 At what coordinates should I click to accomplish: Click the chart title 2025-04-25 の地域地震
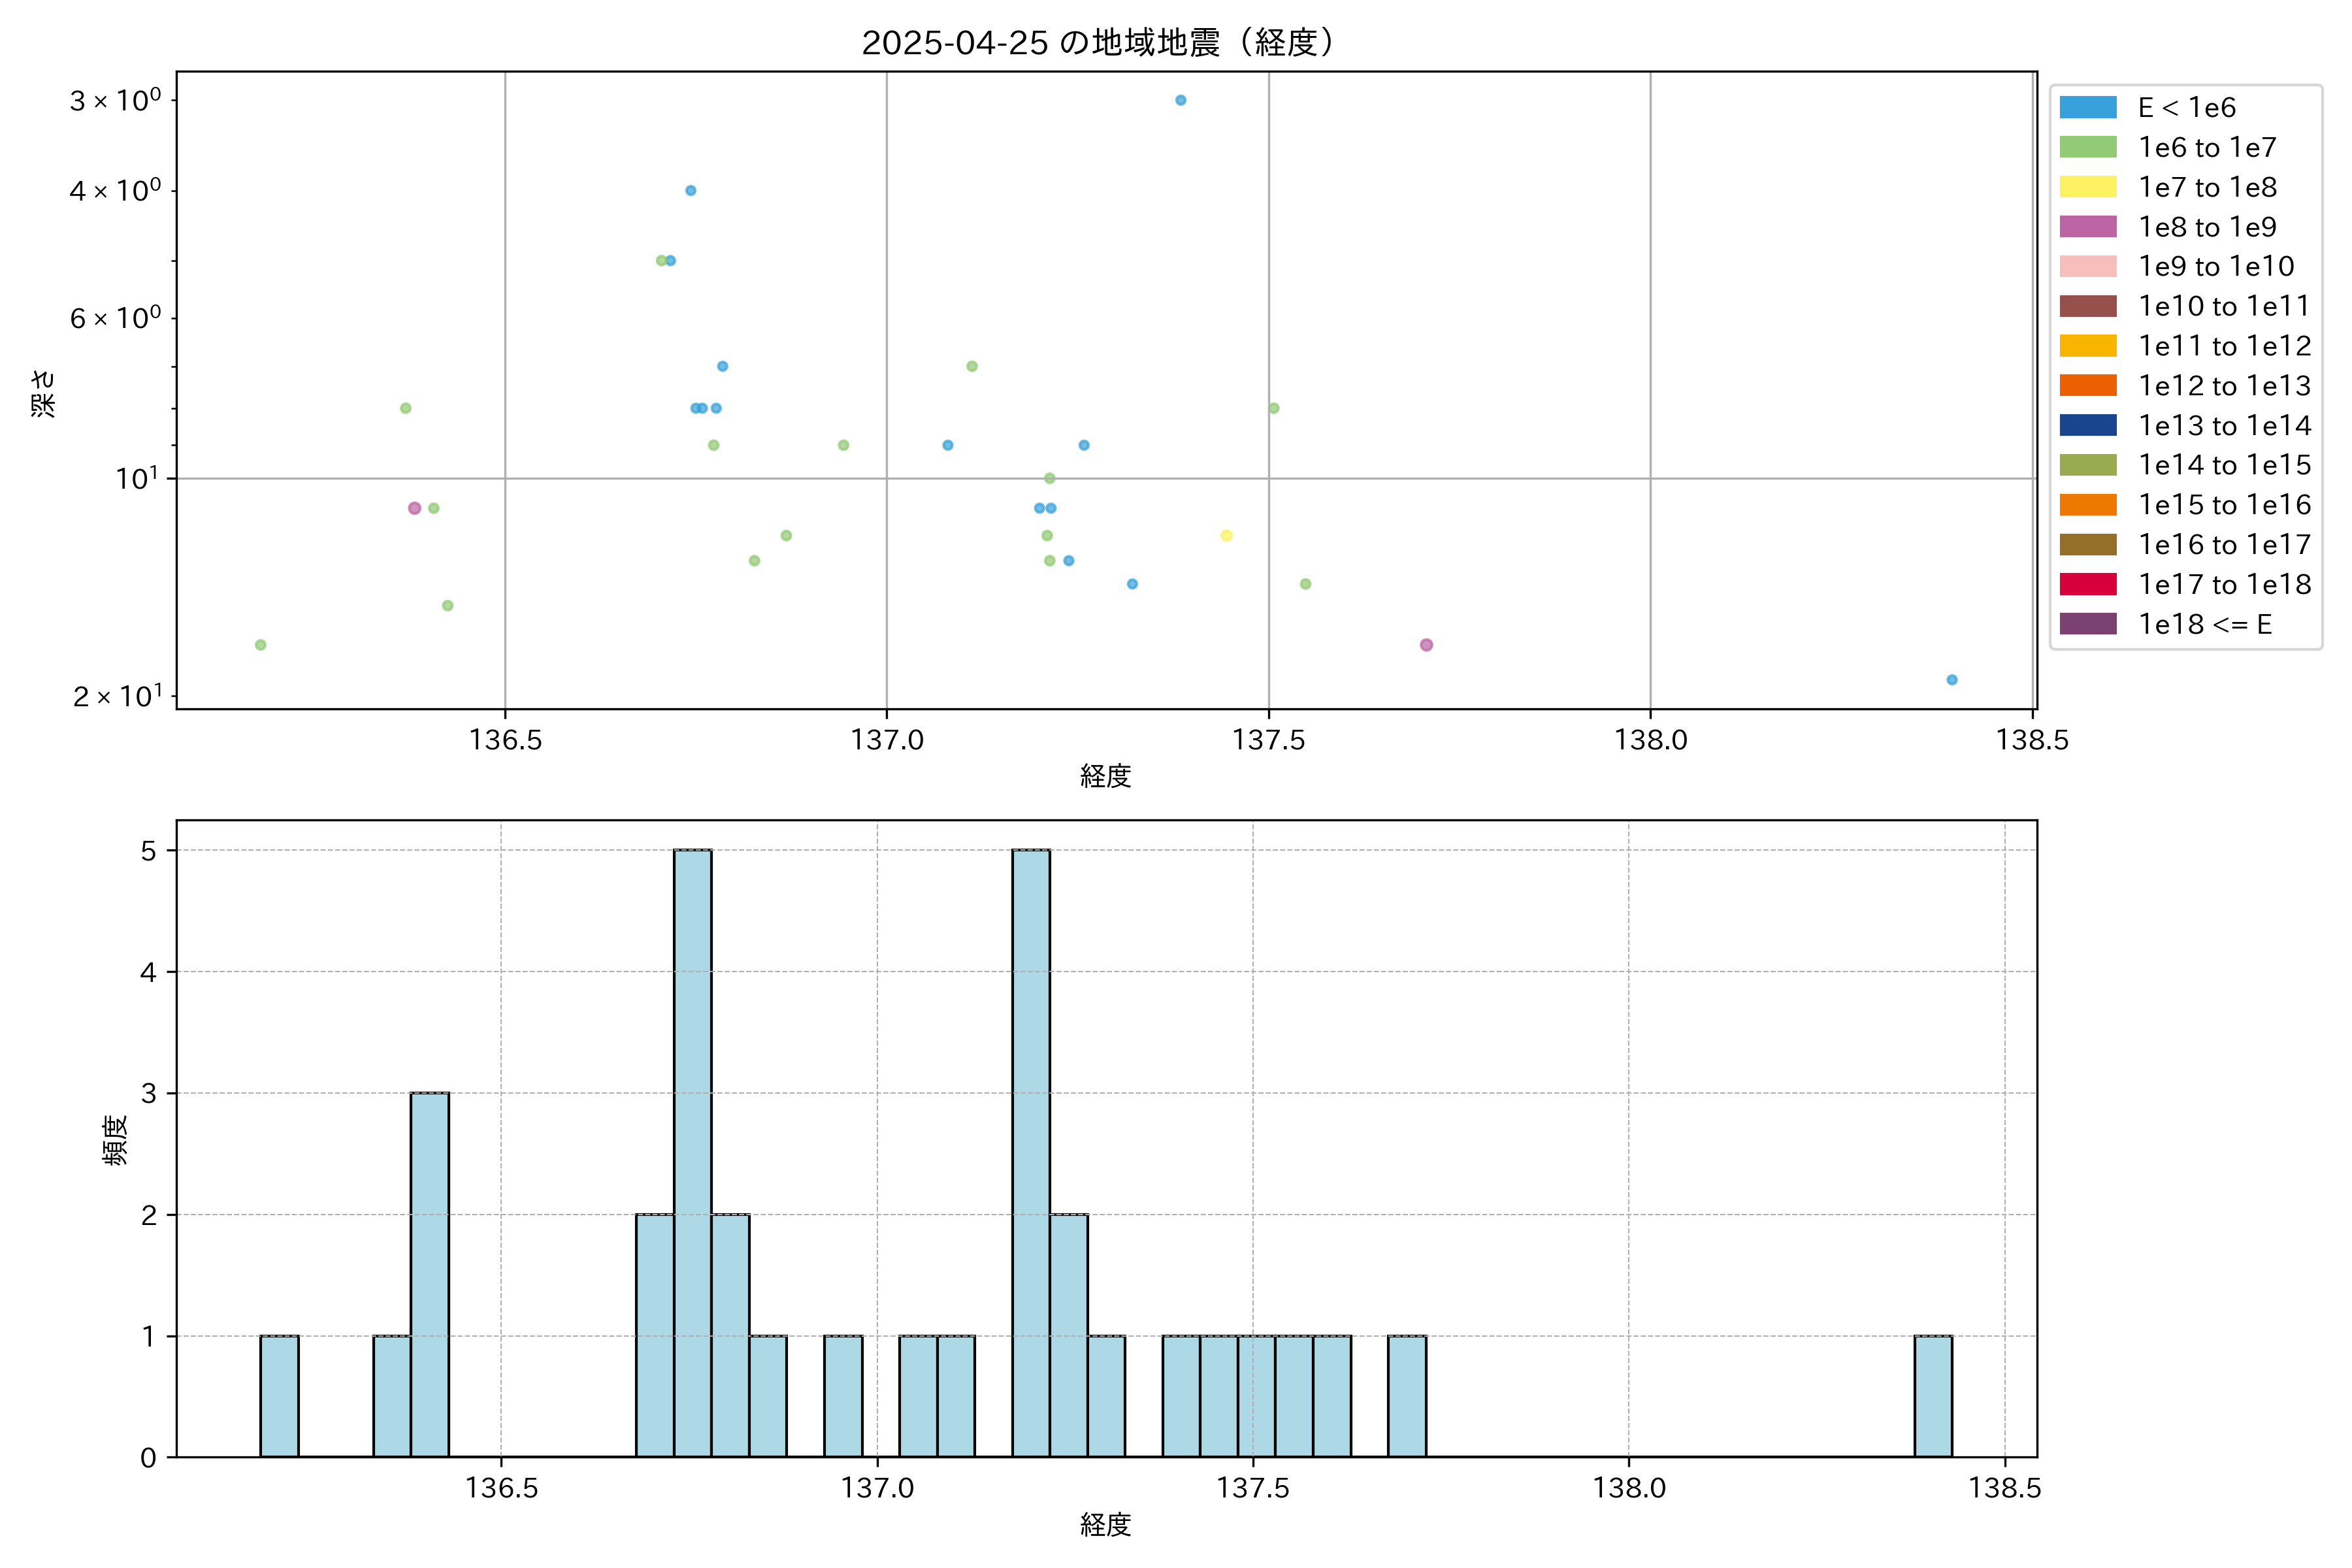[x=1097, y=43]
